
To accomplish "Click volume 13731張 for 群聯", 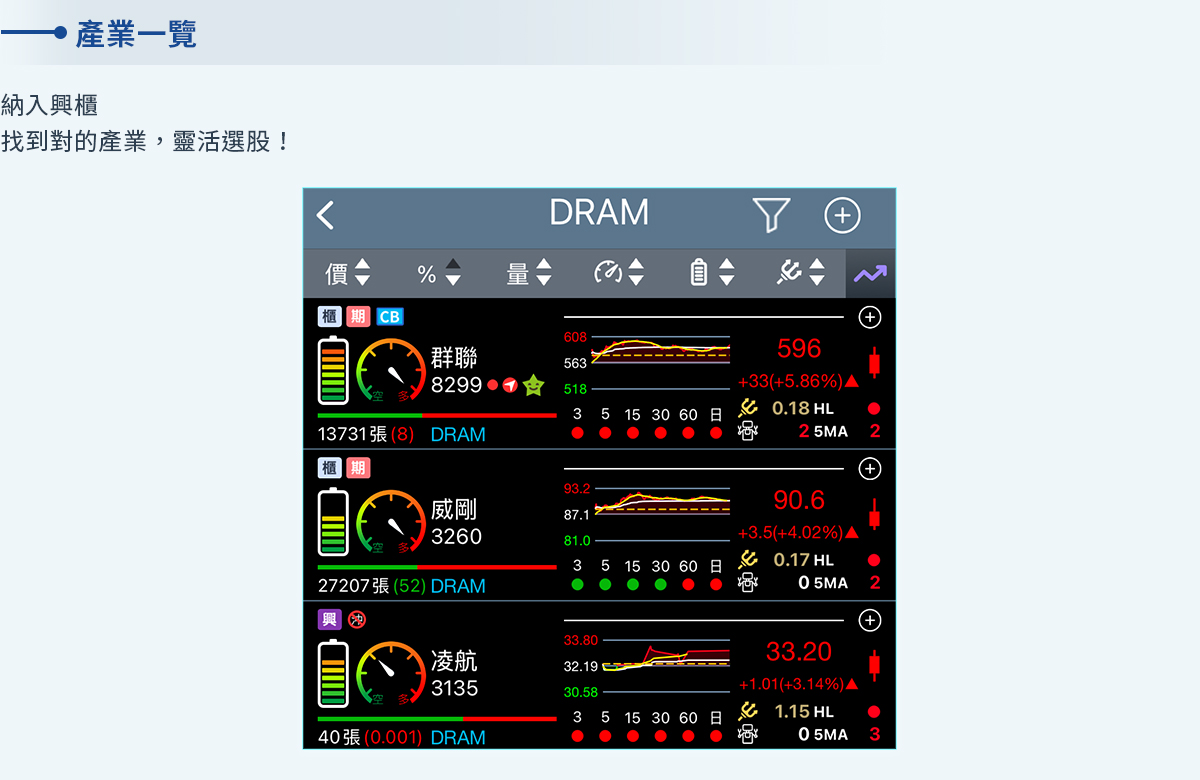I will point(353,435).
